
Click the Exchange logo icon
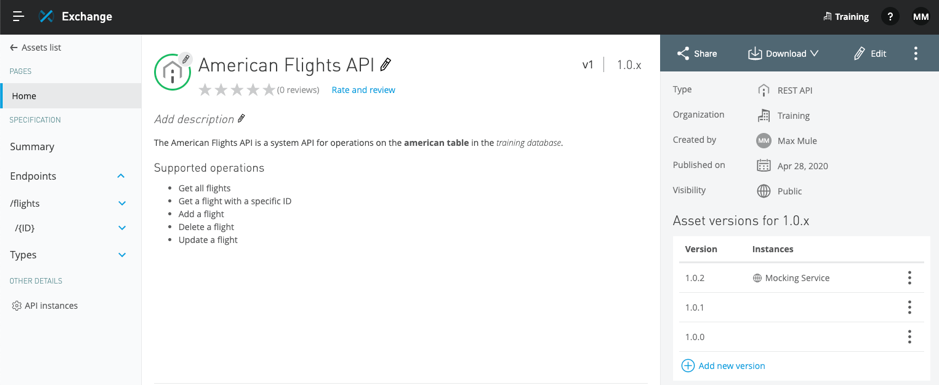pos(47,17)
